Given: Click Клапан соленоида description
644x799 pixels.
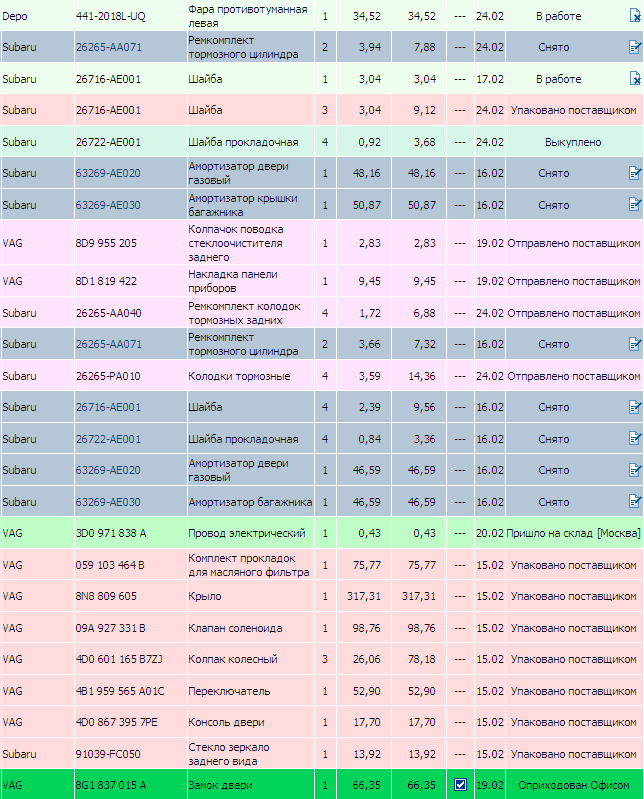Looking at the screenshot, I should 235,628.
